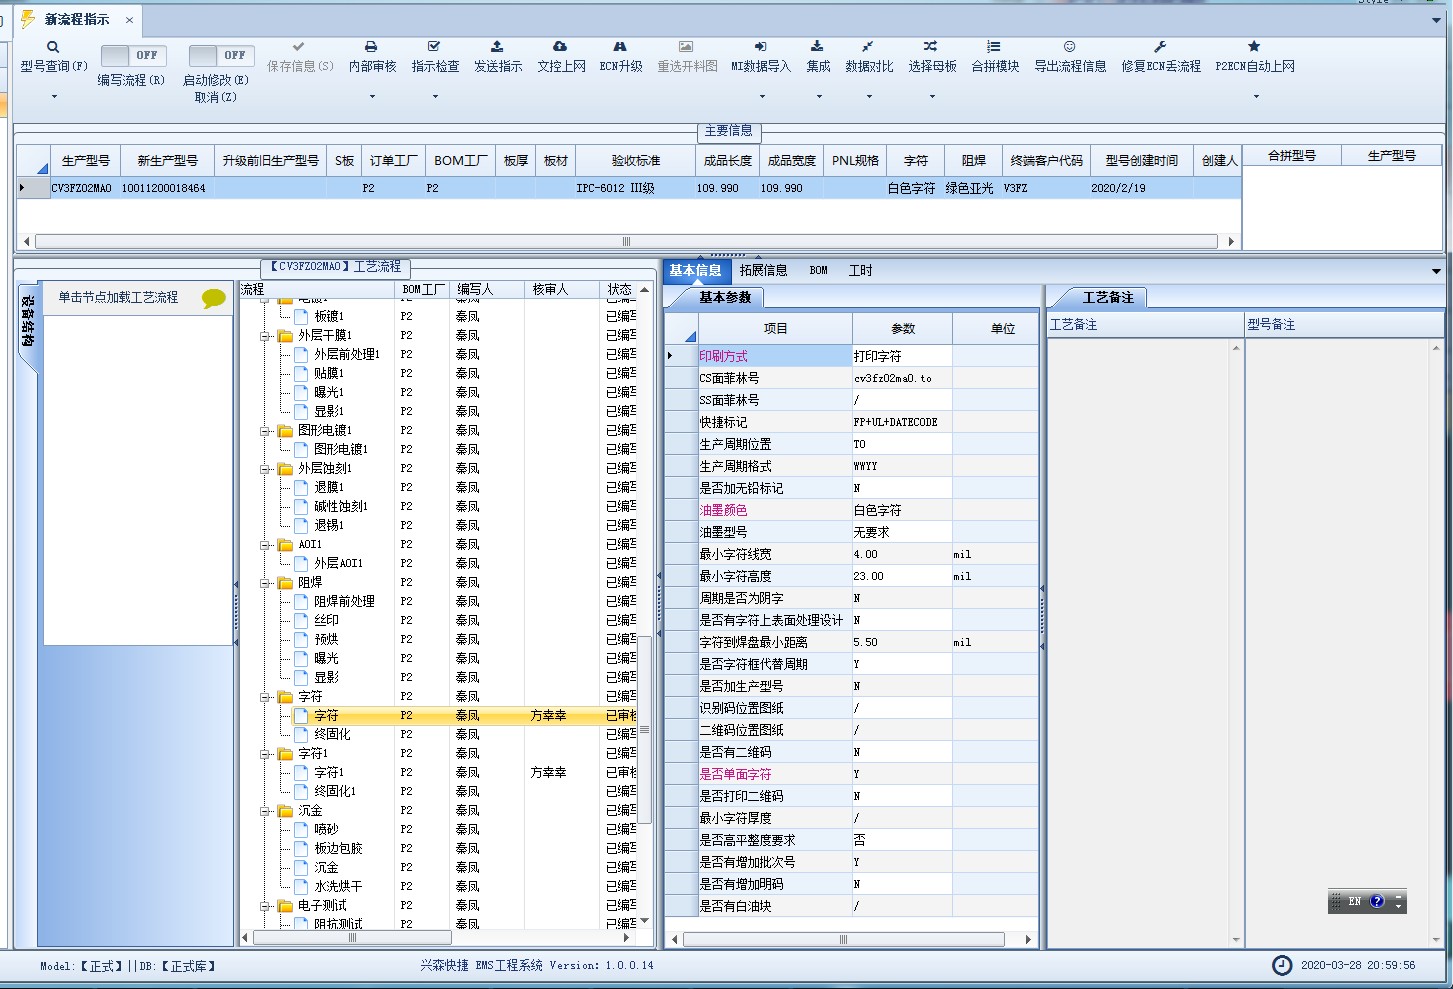The width and height of the screenshot is (1453, 989).
Task: Open the 数据对比 dropdown arrow
Action: [x=869, y=97]
